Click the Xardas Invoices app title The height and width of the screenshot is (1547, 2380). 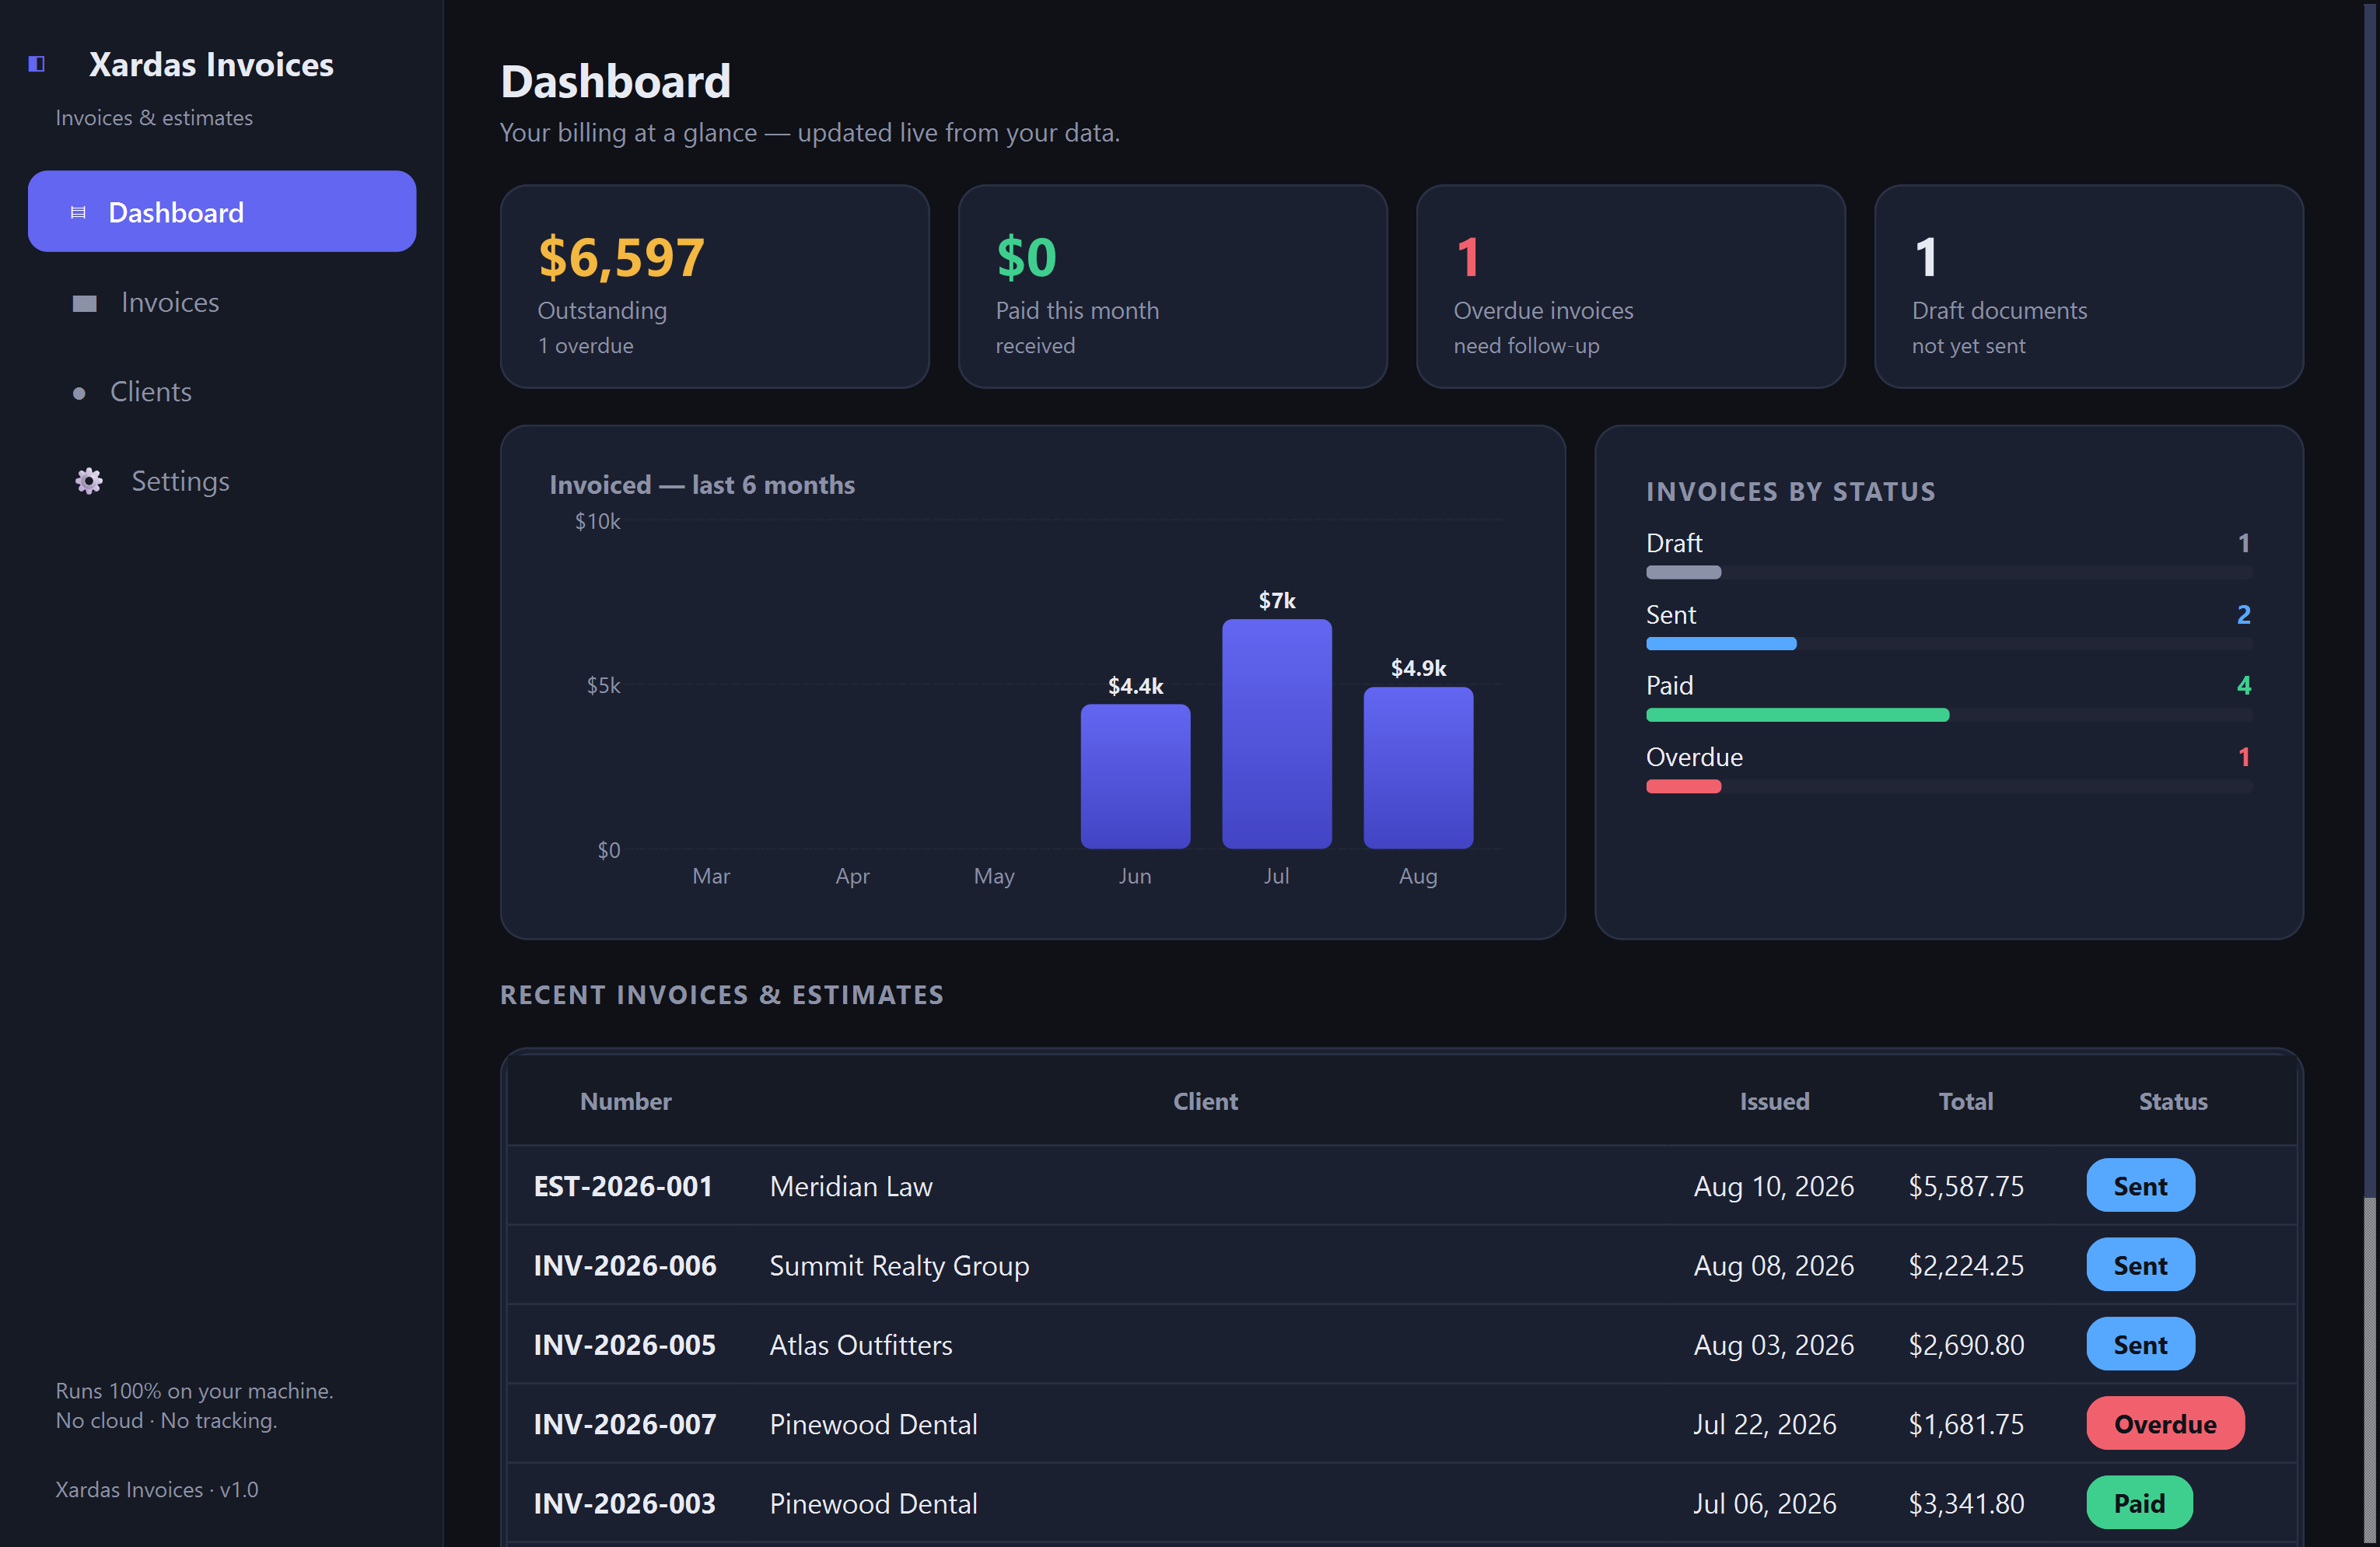(211, 64)
